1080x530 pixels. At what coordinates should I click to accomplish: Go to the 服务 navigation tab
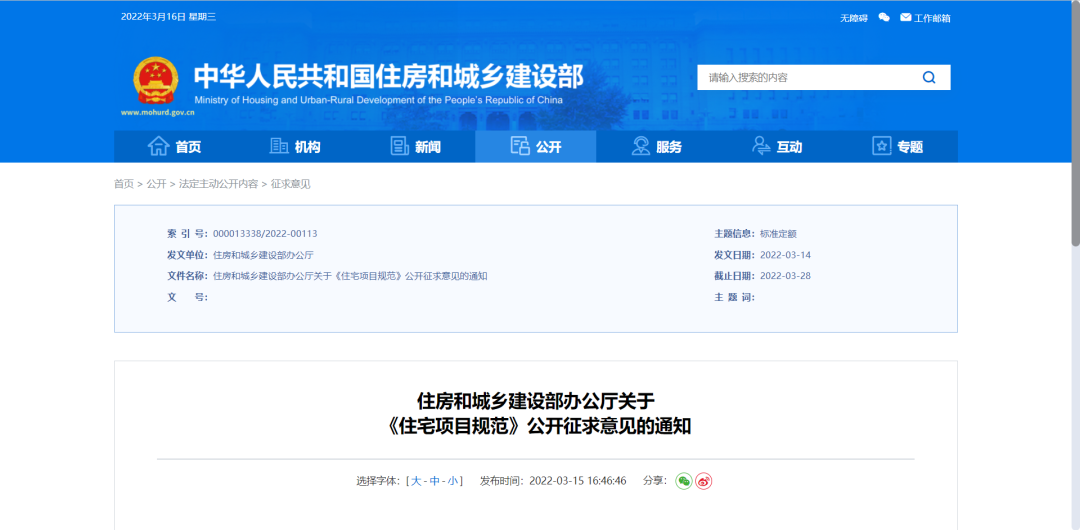656,147
